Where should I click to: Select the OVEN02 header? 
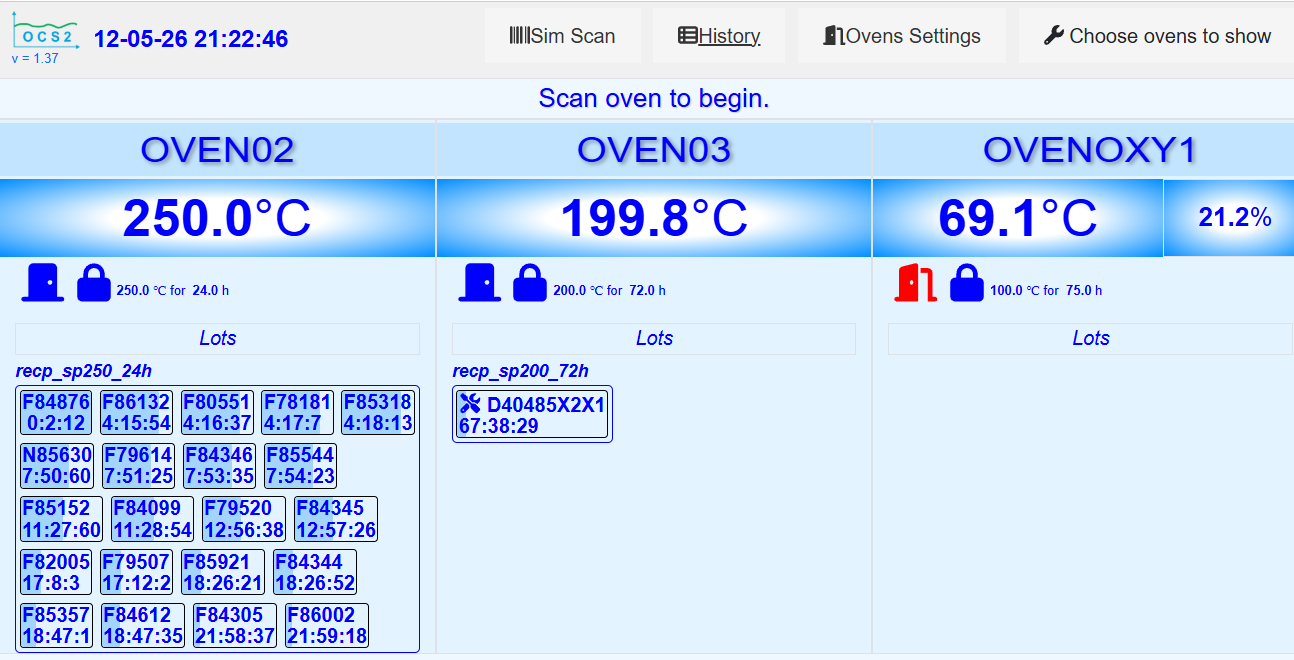pos(217,150)
